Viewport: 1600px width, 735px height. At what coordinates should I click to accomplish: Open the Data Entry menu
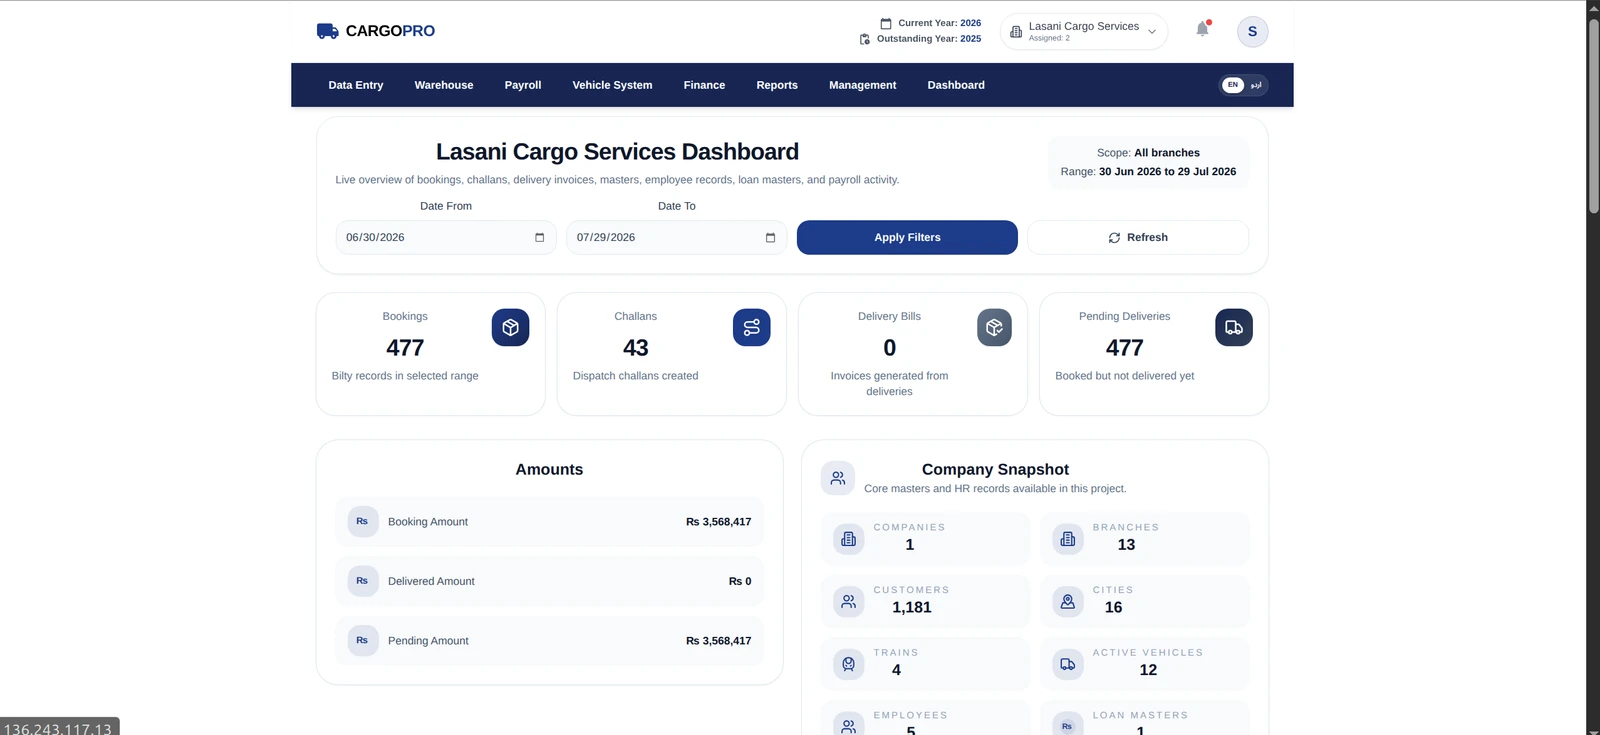click(356, 85)
